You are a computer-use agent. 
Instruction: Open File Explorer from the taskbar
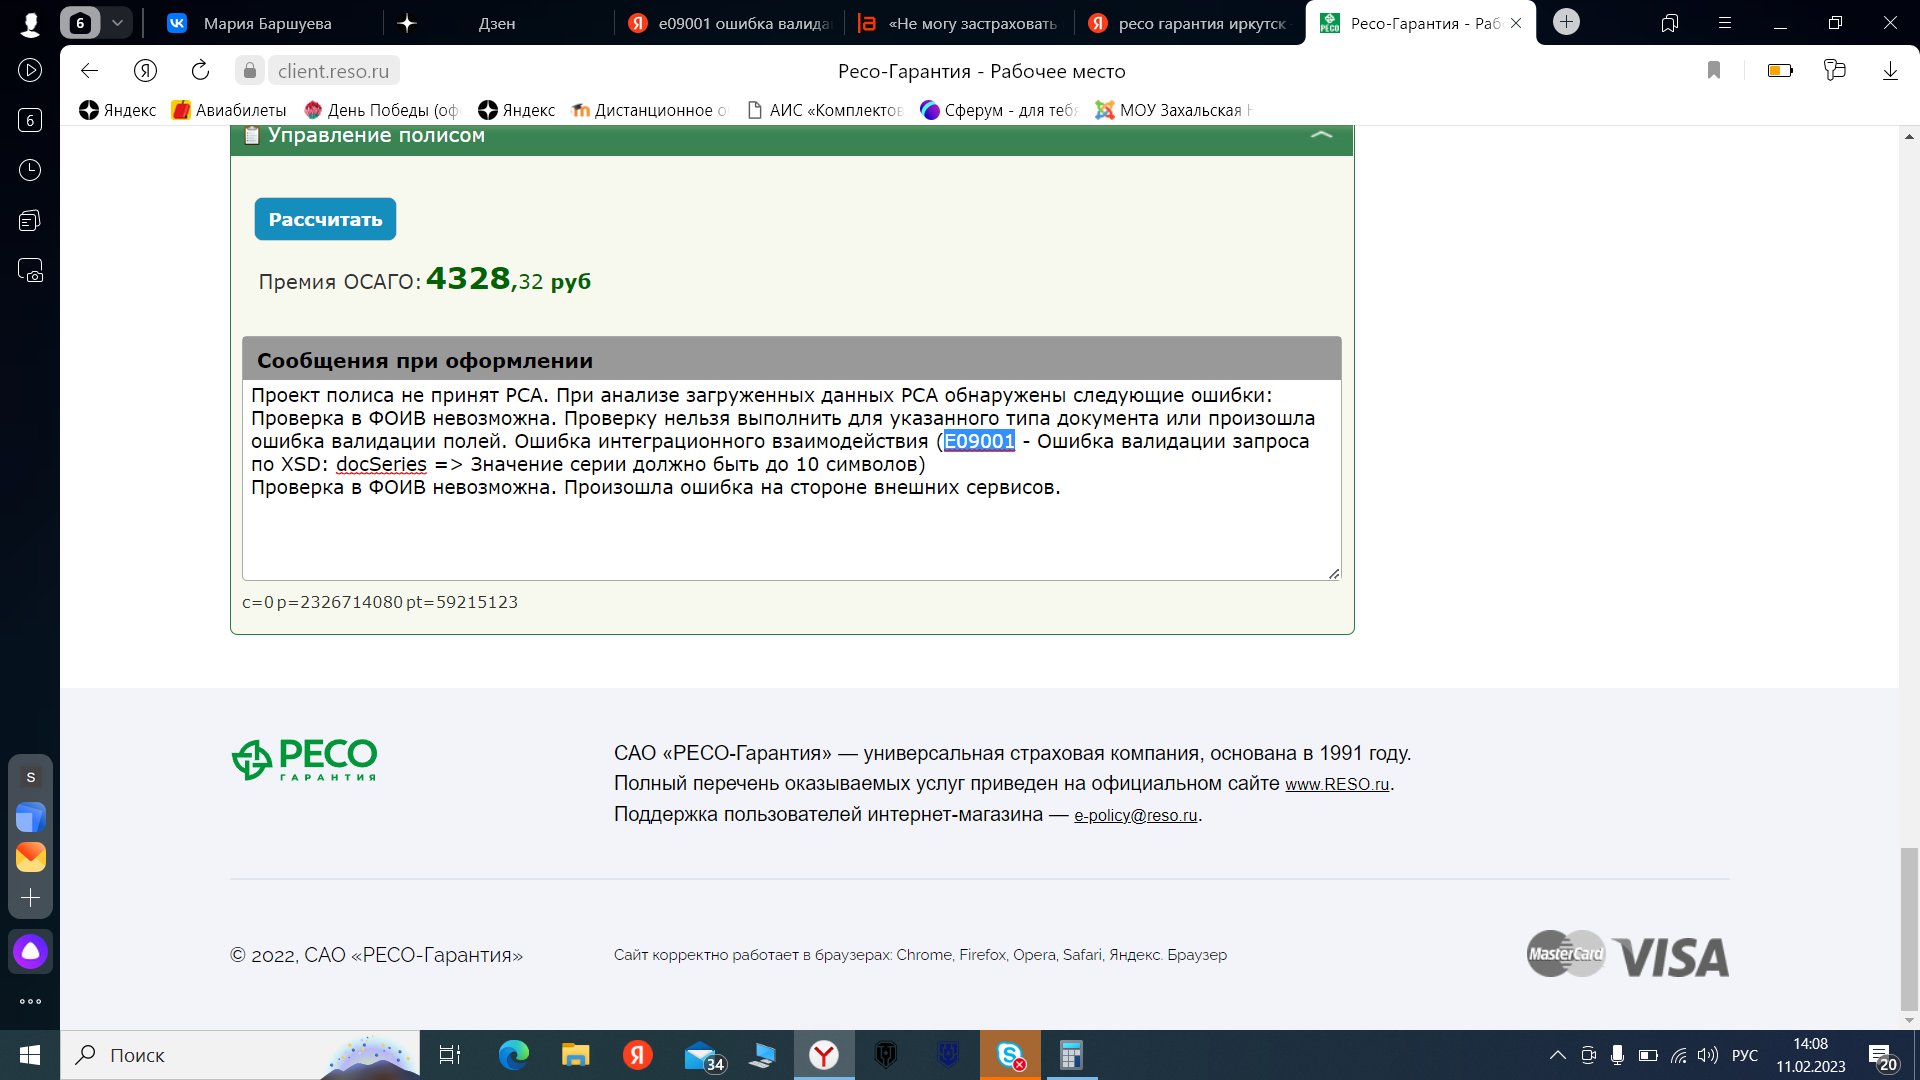575,1055
